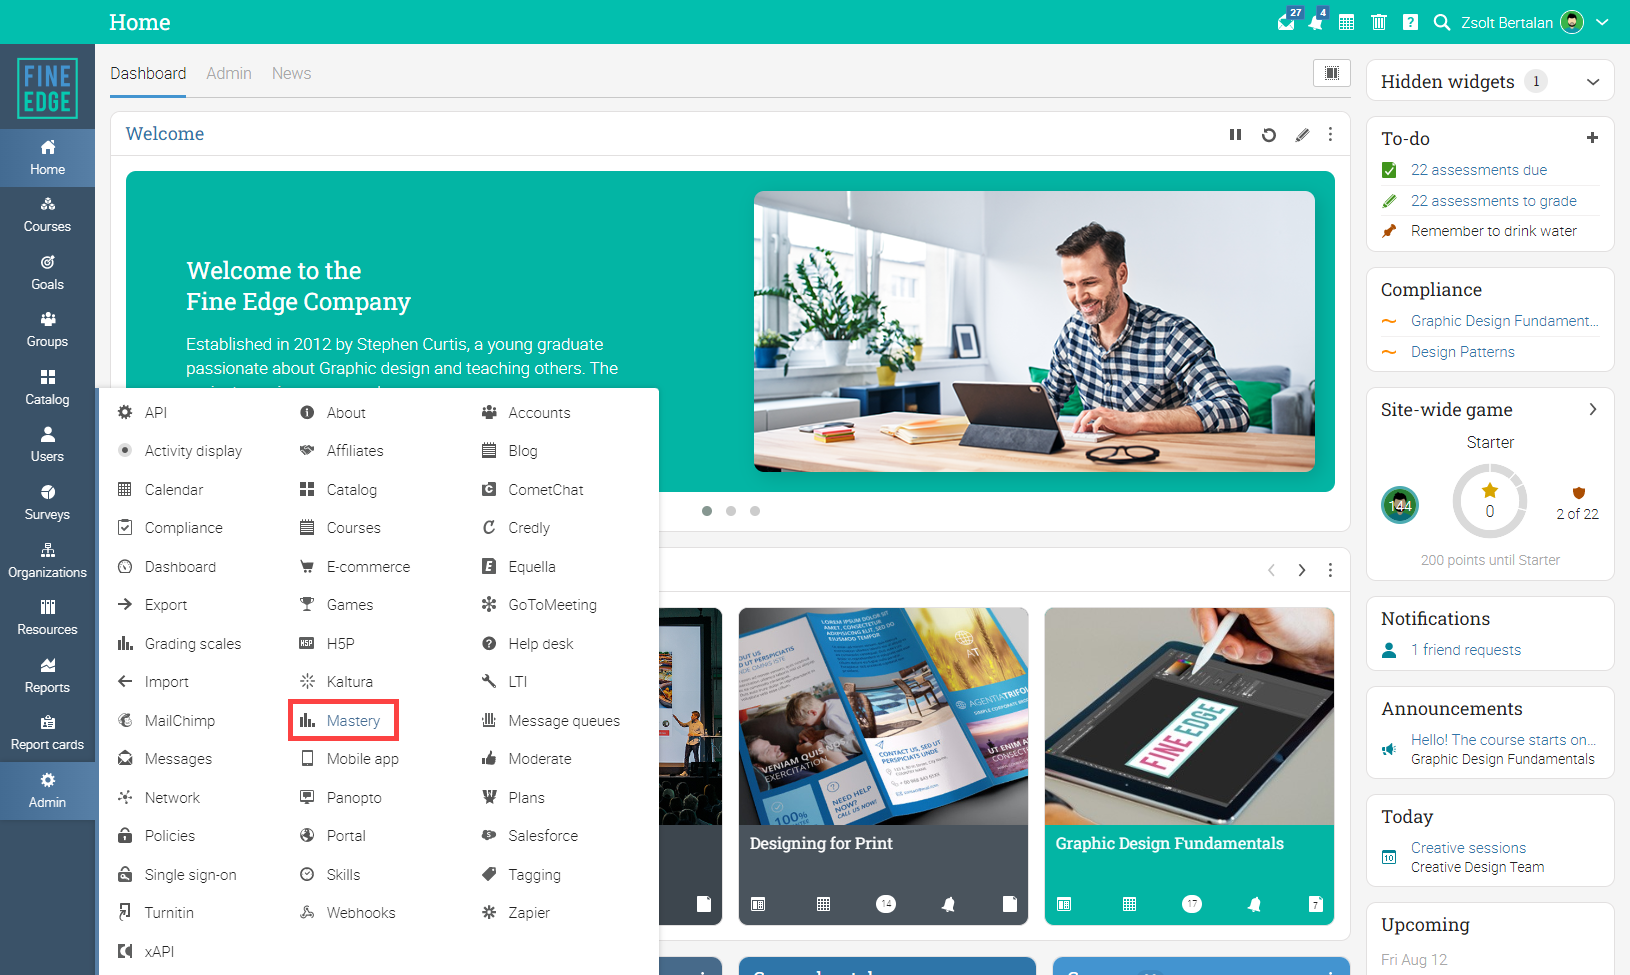Go to Courses in left sidebar
Image resolution: width=1630 pixels, height=975 pixels.
tap(47, 215)
